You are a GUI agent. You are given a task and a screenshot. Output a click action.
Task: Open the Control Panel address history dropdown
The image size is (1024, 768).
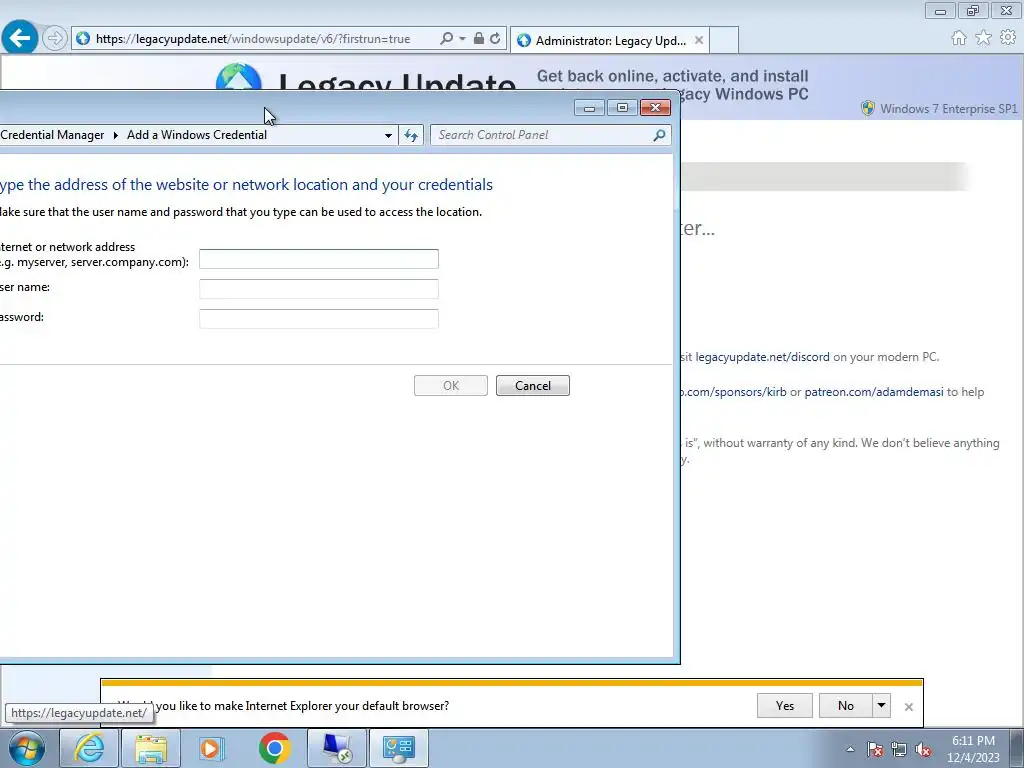pyautogui.click(x=389, y=135)
